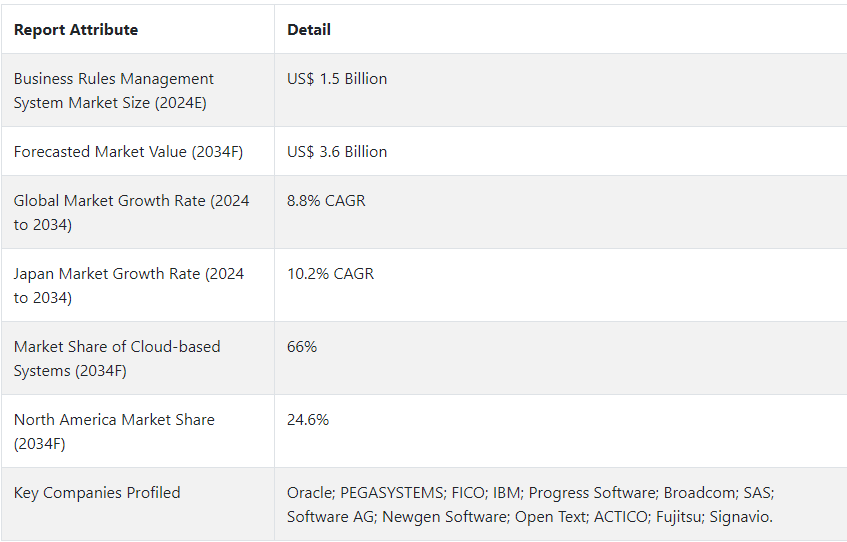Click the "Key Companies Profiled" cell
This screenshot has width=847, height=542.
click(138, 504)
